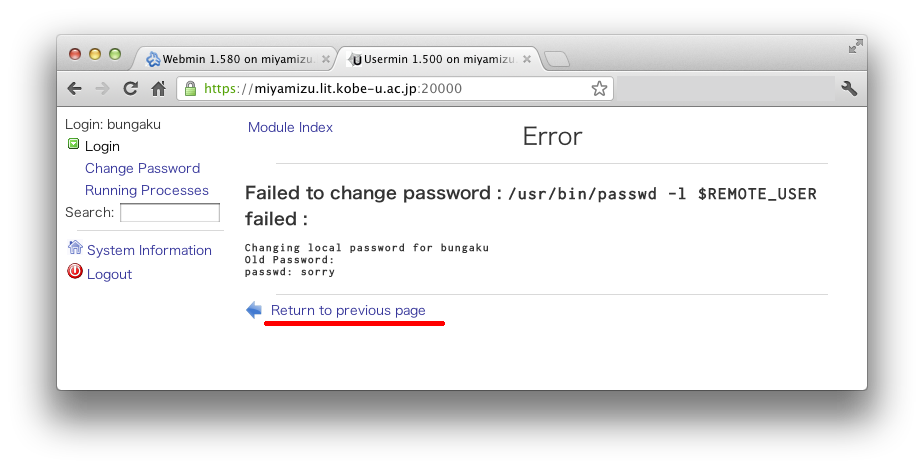The image size is (924, 469).
Task: Click the blue return arrow icon
Action: [254, 310]
